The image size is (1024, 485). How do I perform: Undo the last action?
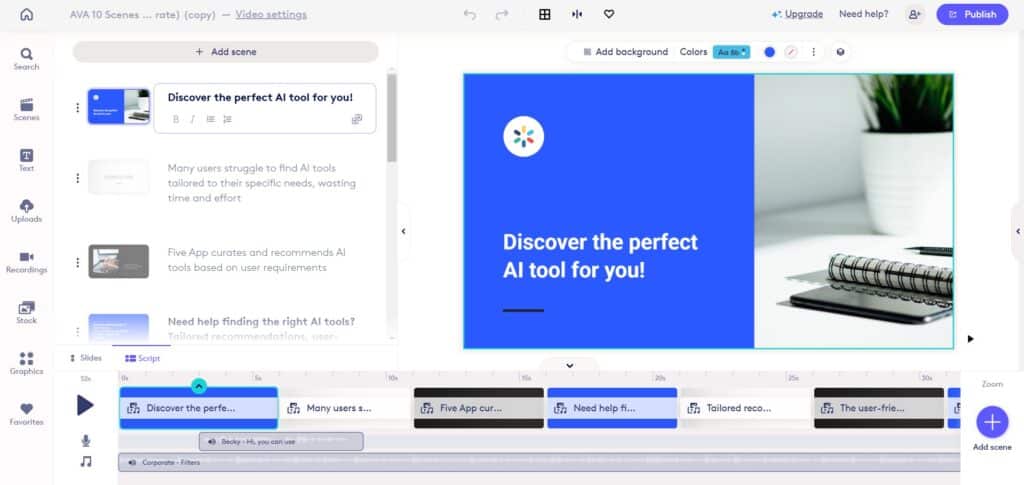coord(470,14)
